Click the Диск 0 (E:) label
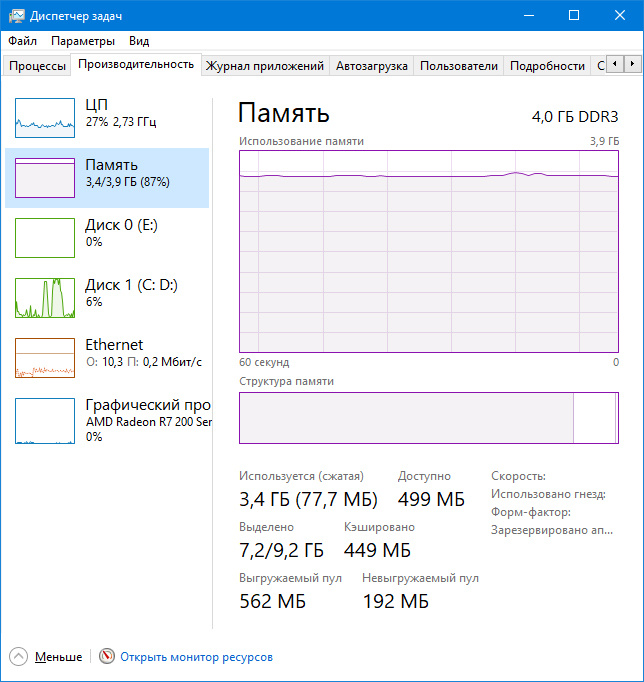The height and width of the screenshot is (682, 644). click(121, 225)
